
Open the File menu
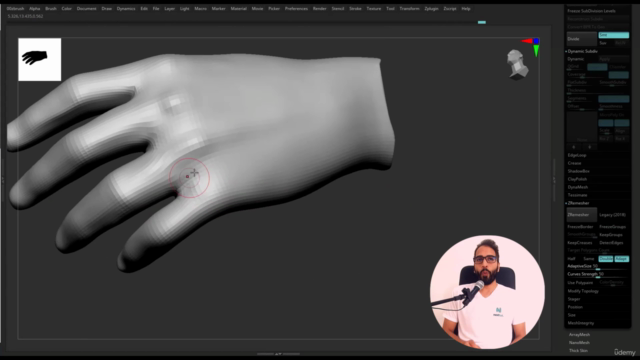click(x=156, y=9)
